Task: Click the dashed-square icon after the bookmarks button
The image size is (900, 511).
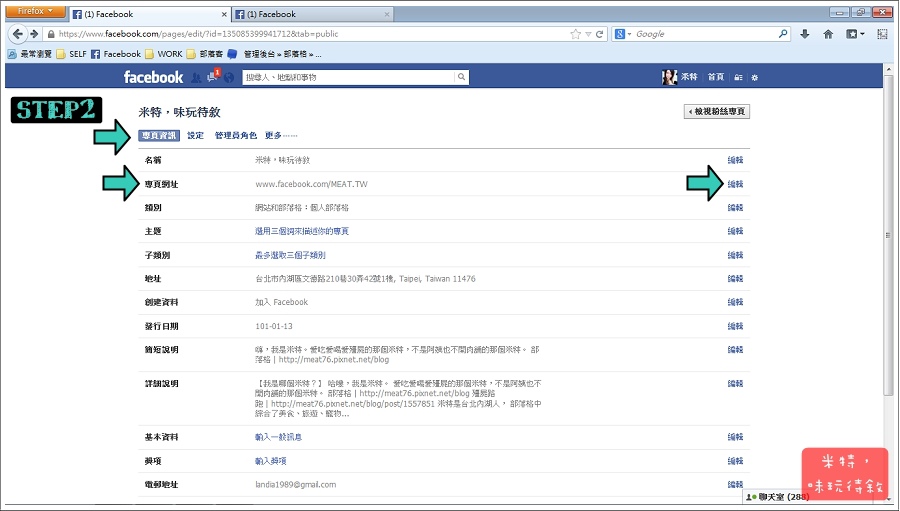Action: tap(882, 34)
